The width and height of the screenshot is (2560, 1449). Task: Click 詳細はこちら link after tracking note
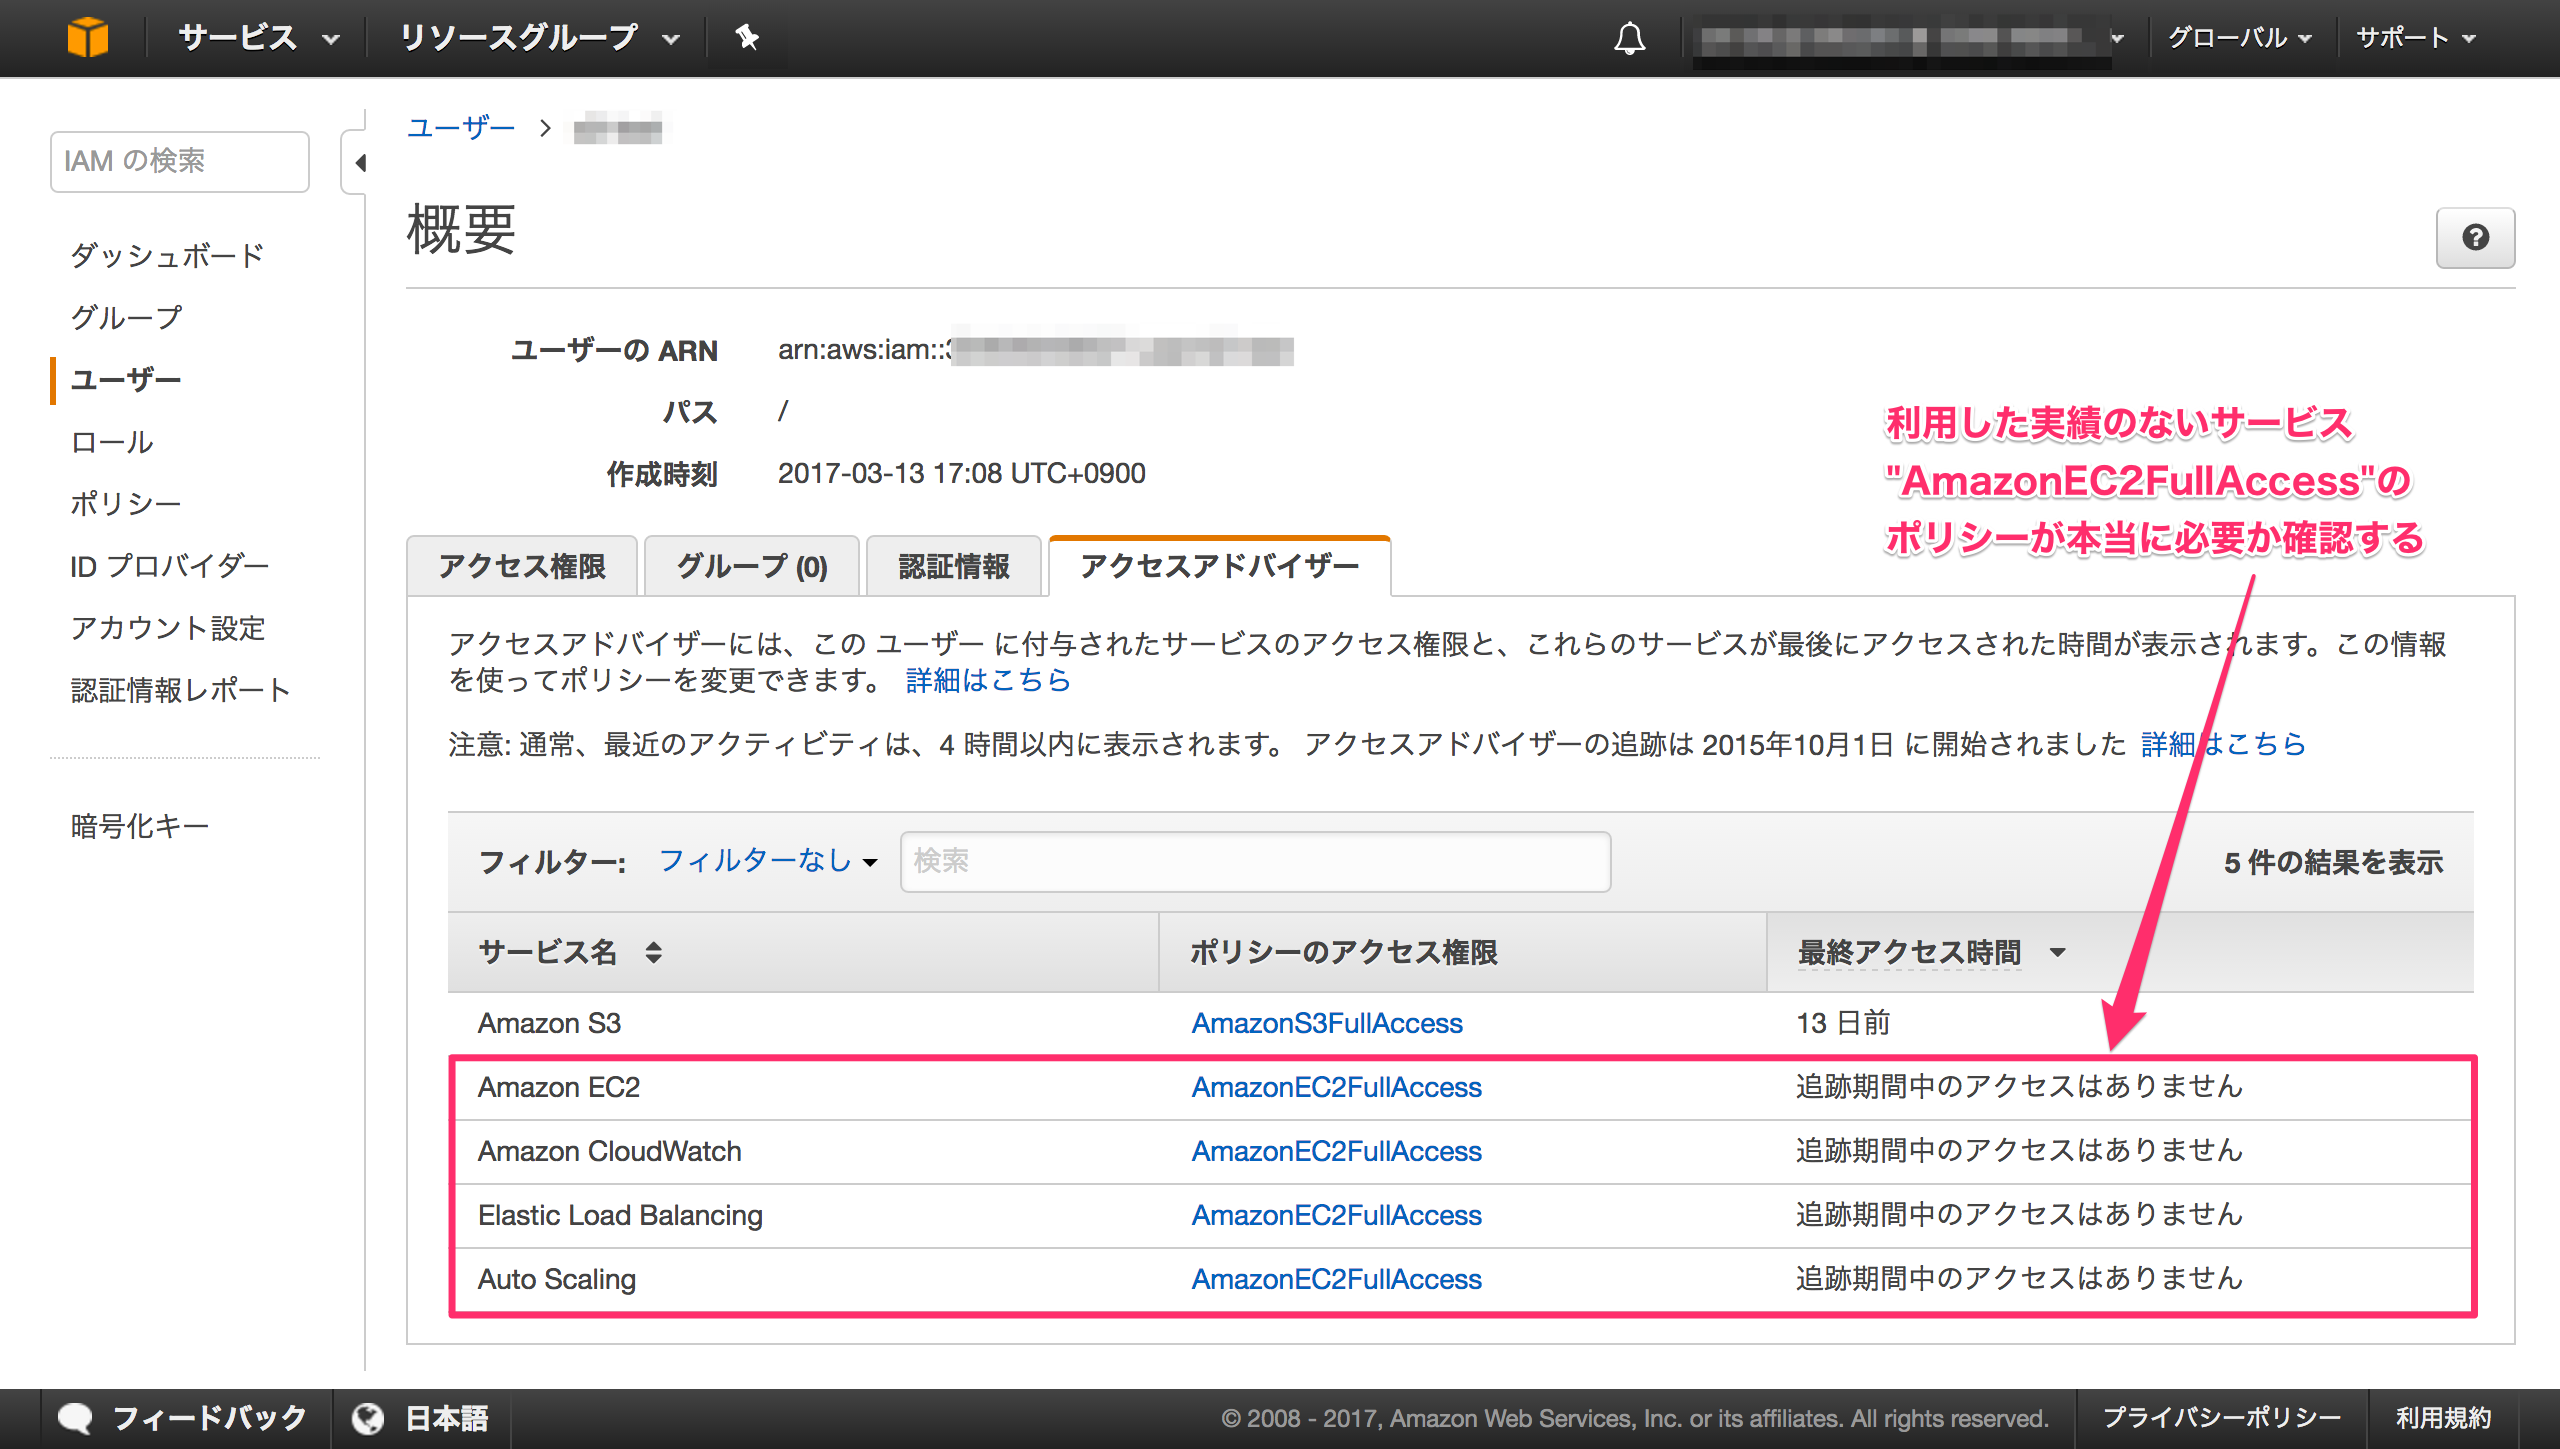pos(2223,744)
